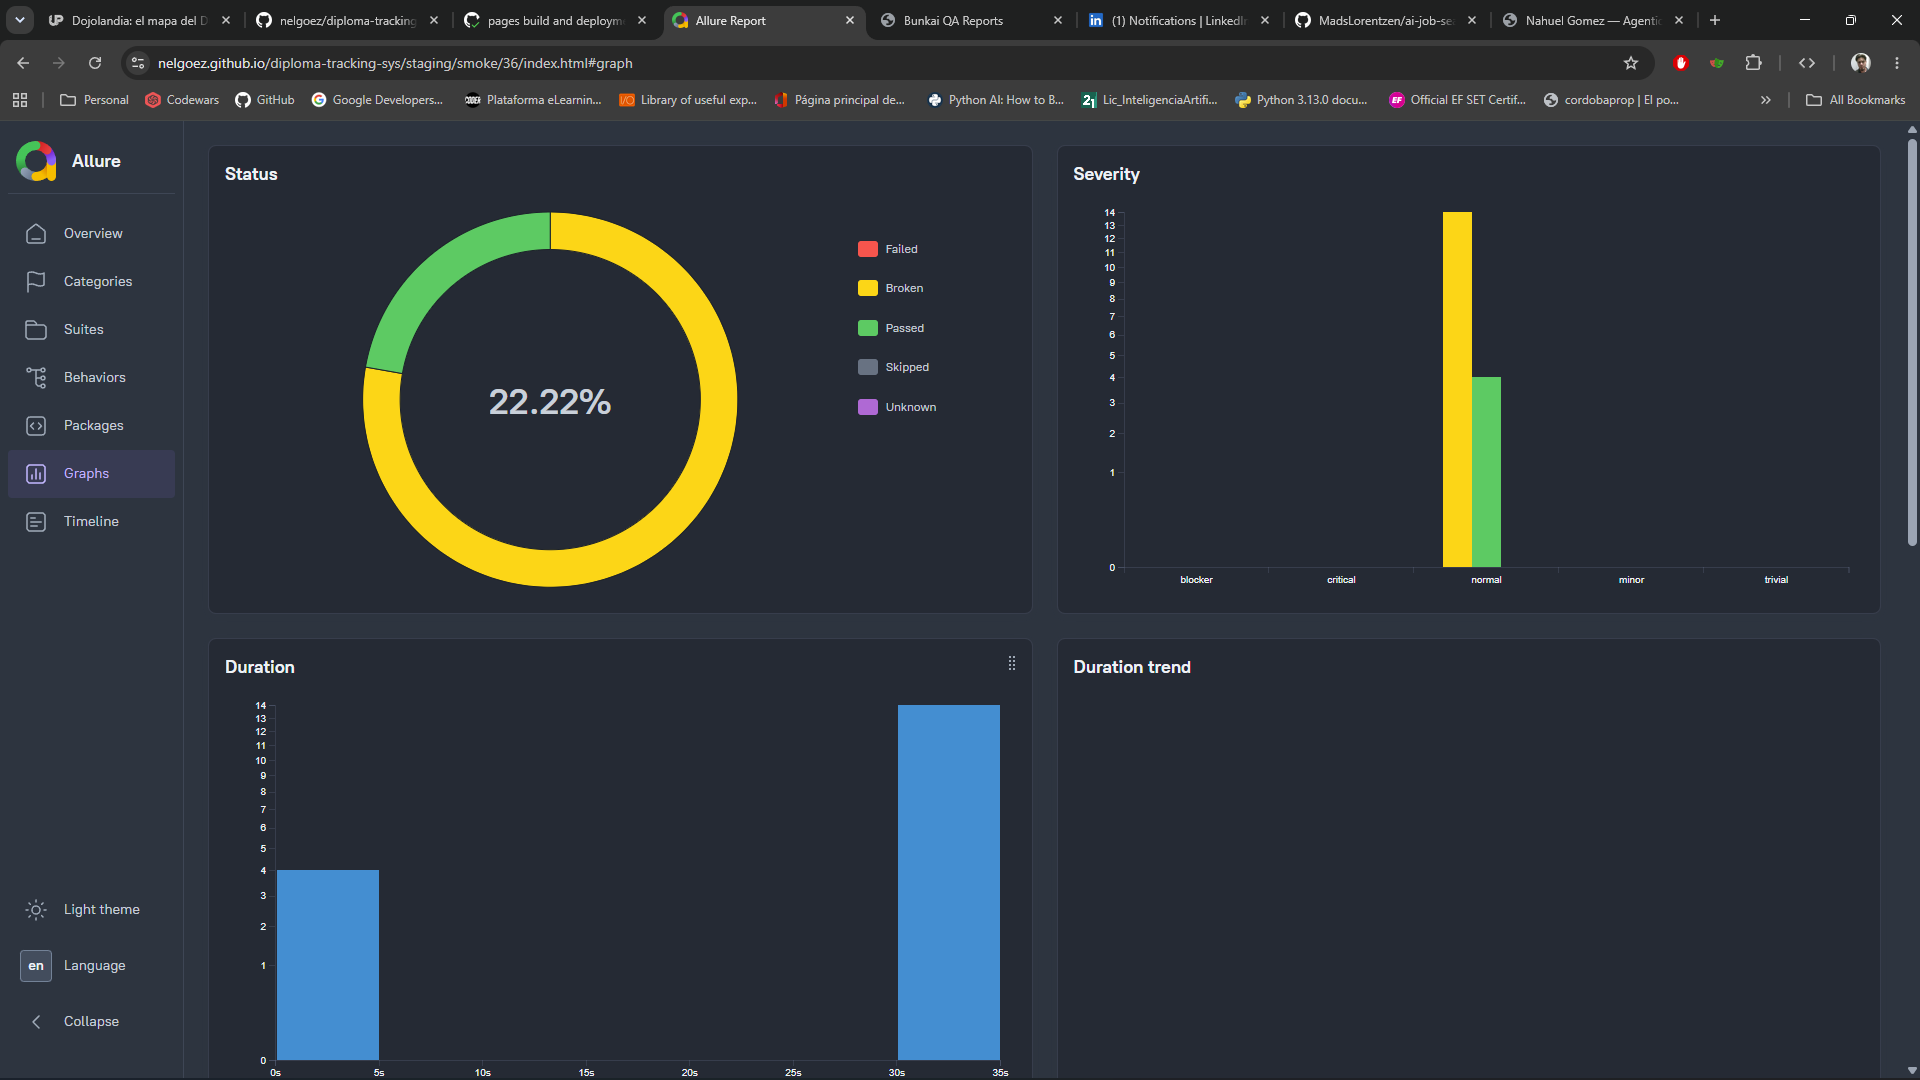Go forward to next page
1920x1080 pixels.
tap(59, 63)
